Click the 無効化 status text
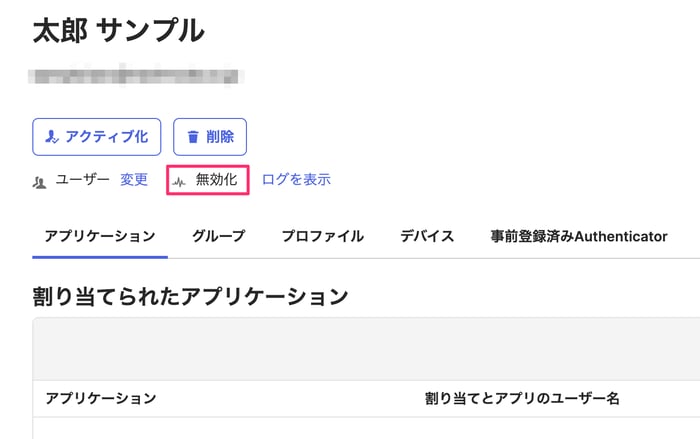 217,180
